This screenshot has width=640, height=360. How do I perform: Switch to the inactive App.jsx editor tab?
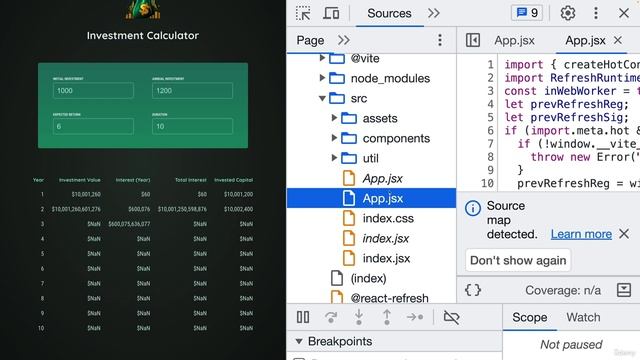point(514,40)
